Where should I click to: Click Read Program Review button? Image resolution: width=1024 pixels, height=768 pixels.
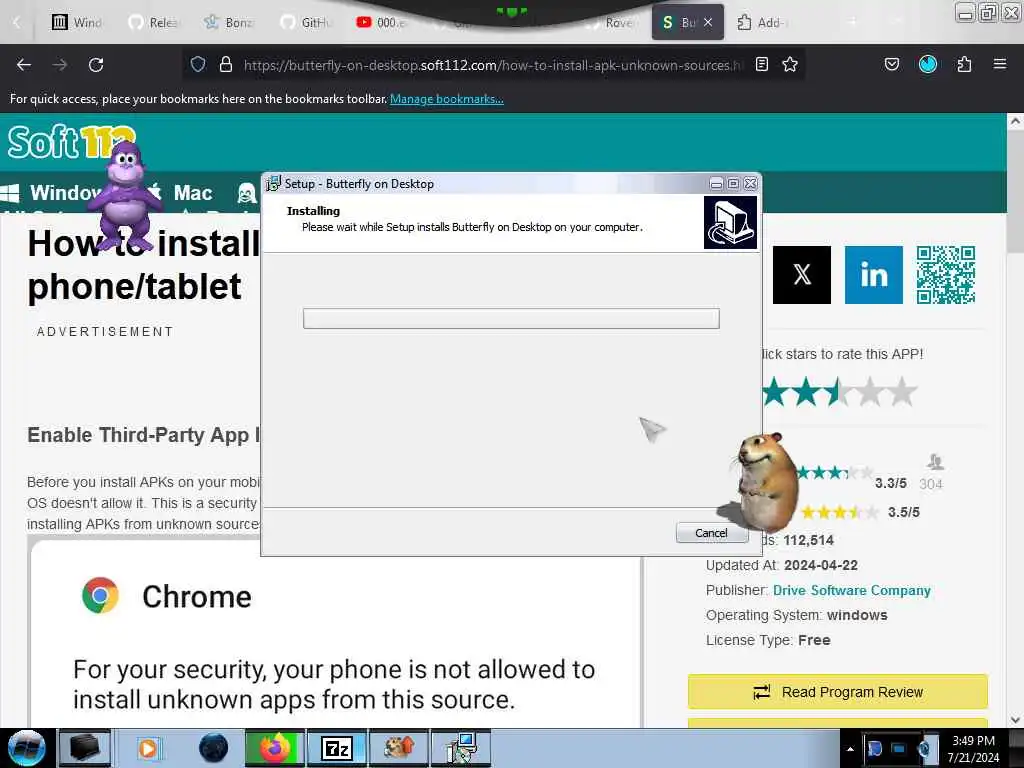tap(838, 692)
